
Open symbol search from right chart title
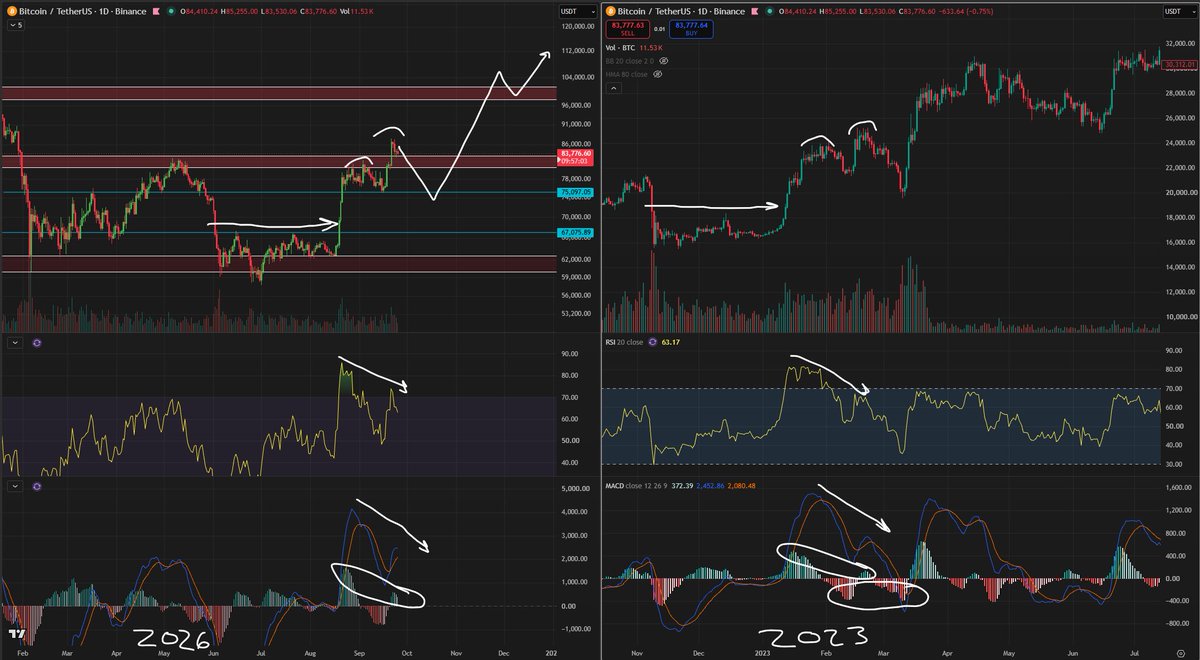point(681,11)
